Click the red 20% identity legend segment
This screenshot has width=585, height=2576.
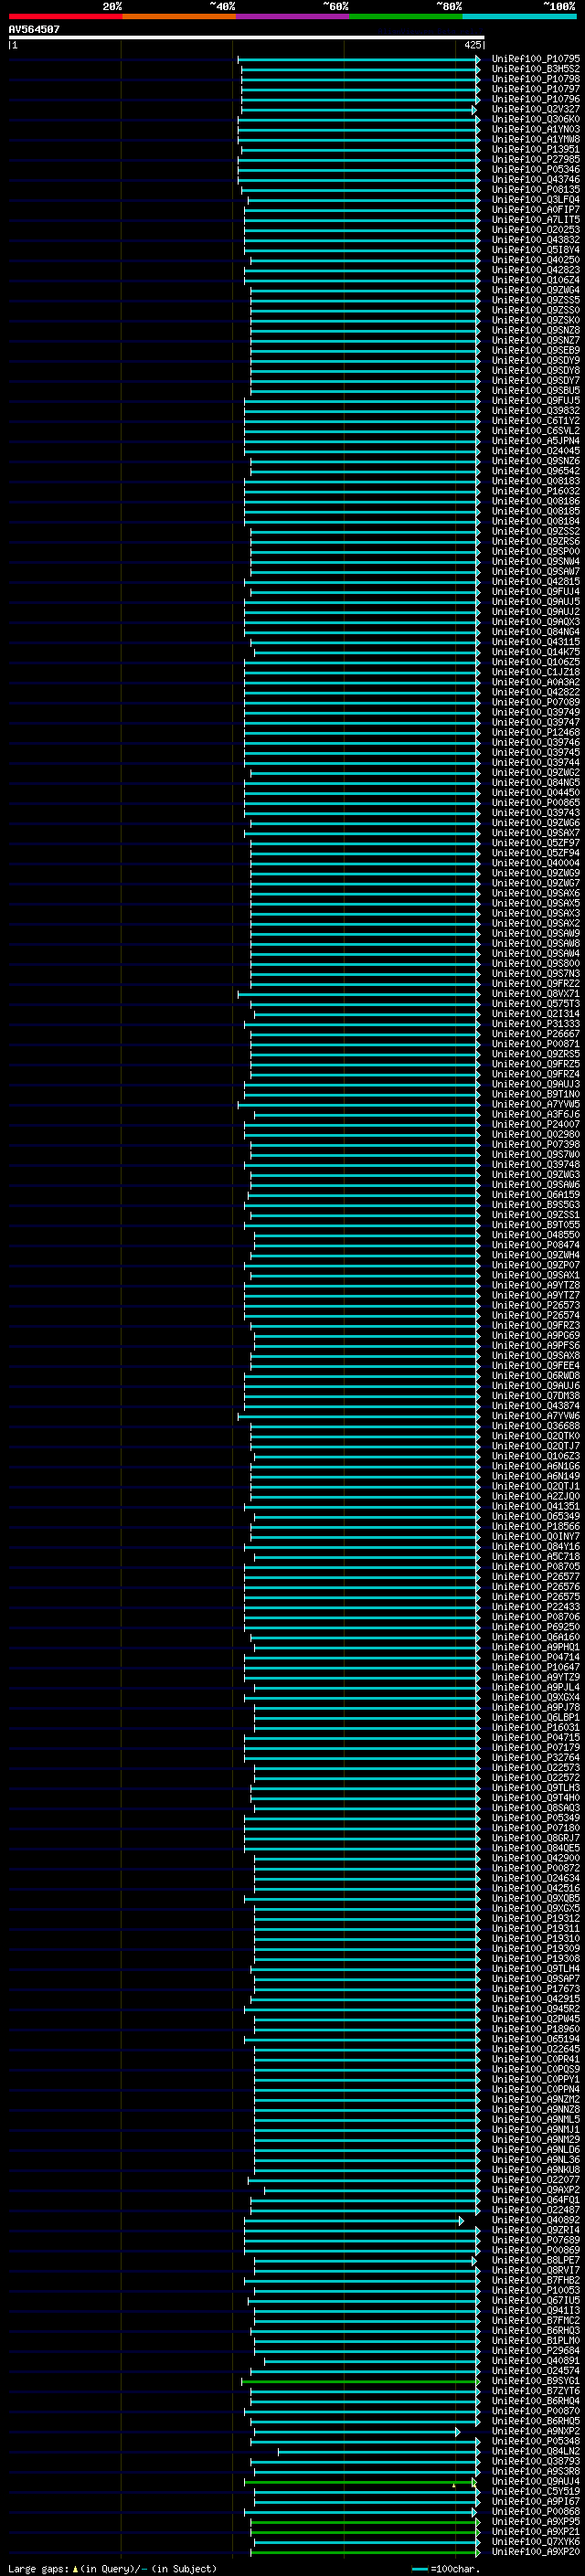[65, 16]
